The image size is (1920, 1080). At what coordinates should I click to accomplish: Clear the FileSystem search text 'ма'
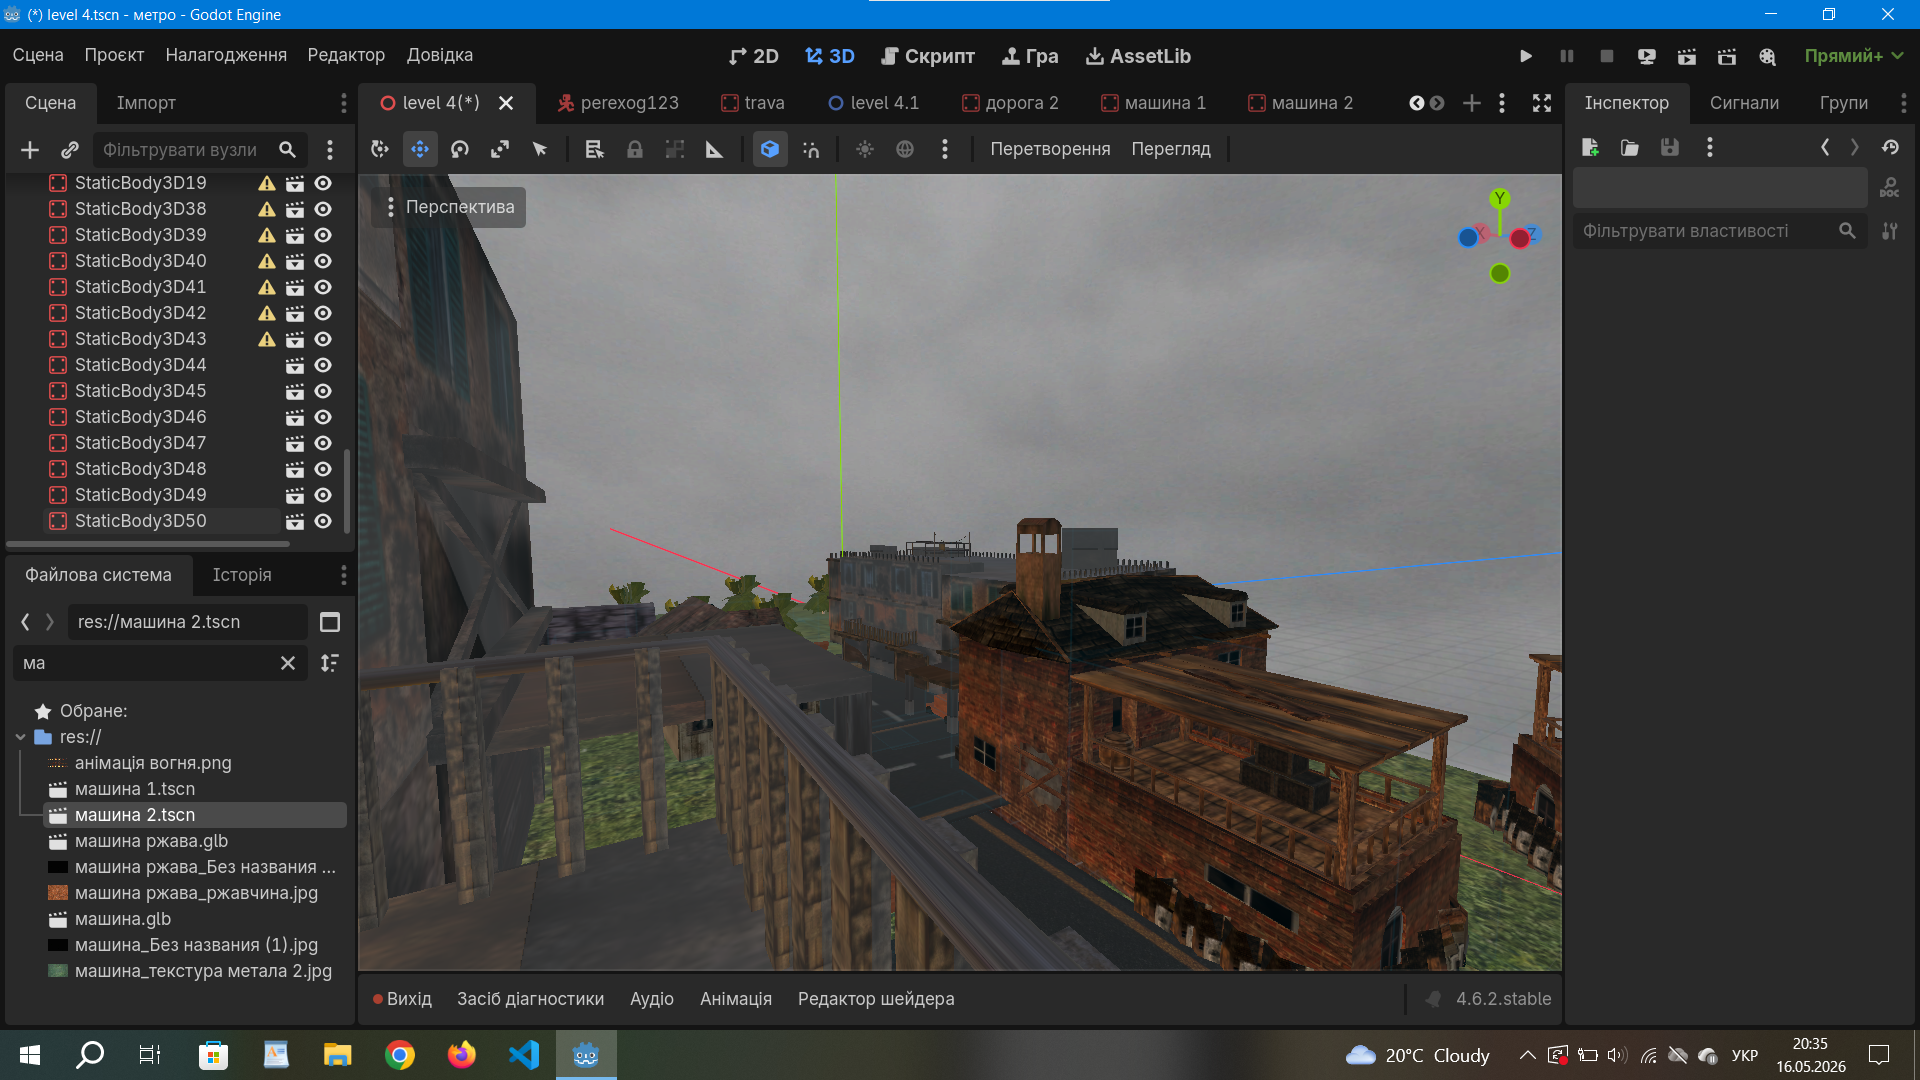[x=288, y=663]
